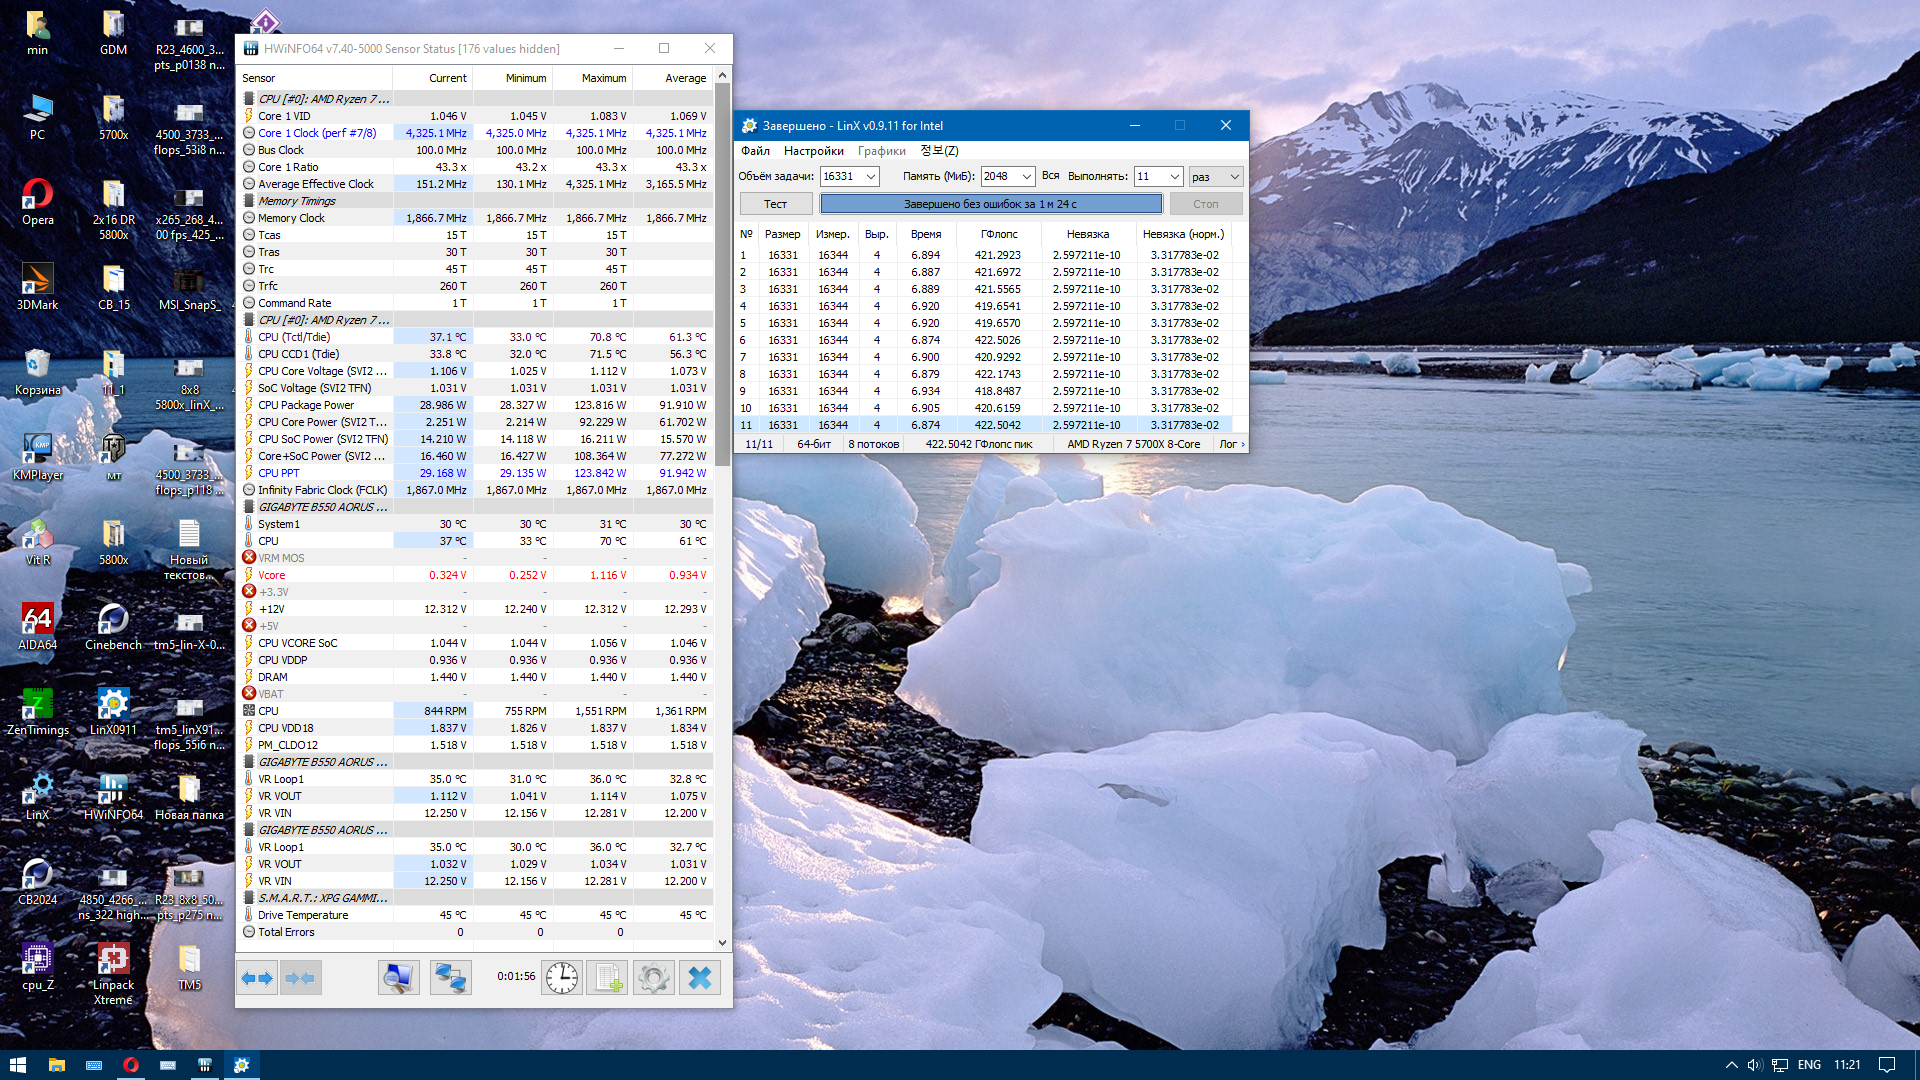Click the magnifier monitor icon in HWiNFO
This screenshot has width=1920, height=1080.
398,978
